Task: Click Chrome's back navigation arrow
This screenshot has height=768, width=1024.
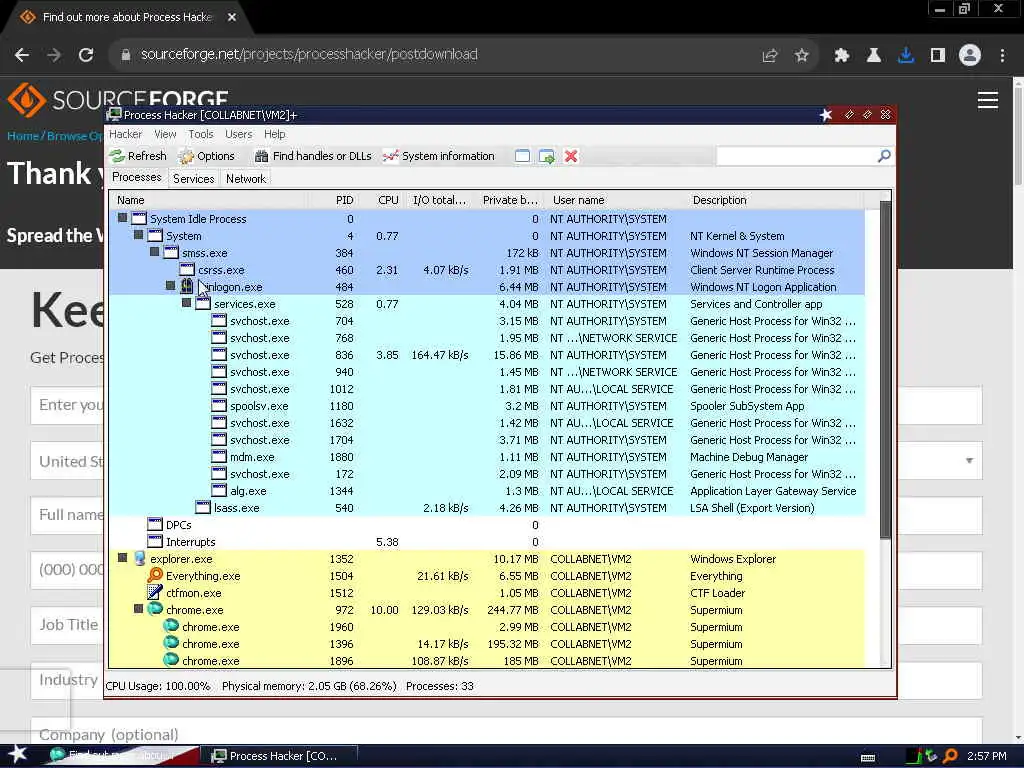Action: point(22,55)
